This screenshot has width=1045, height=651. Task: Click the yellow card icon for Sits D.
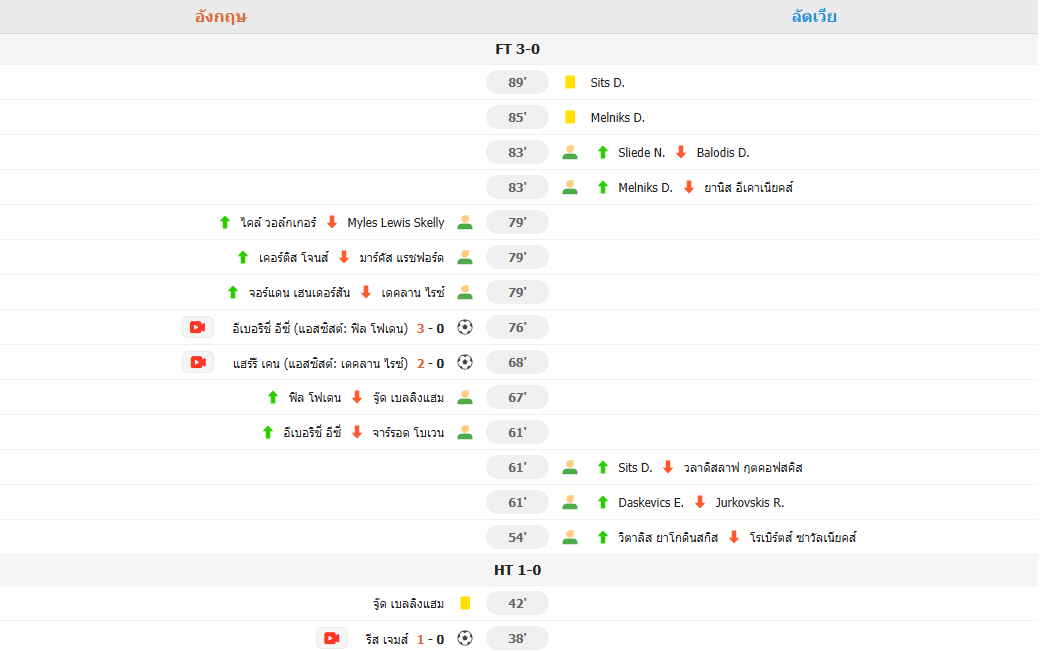570,82
